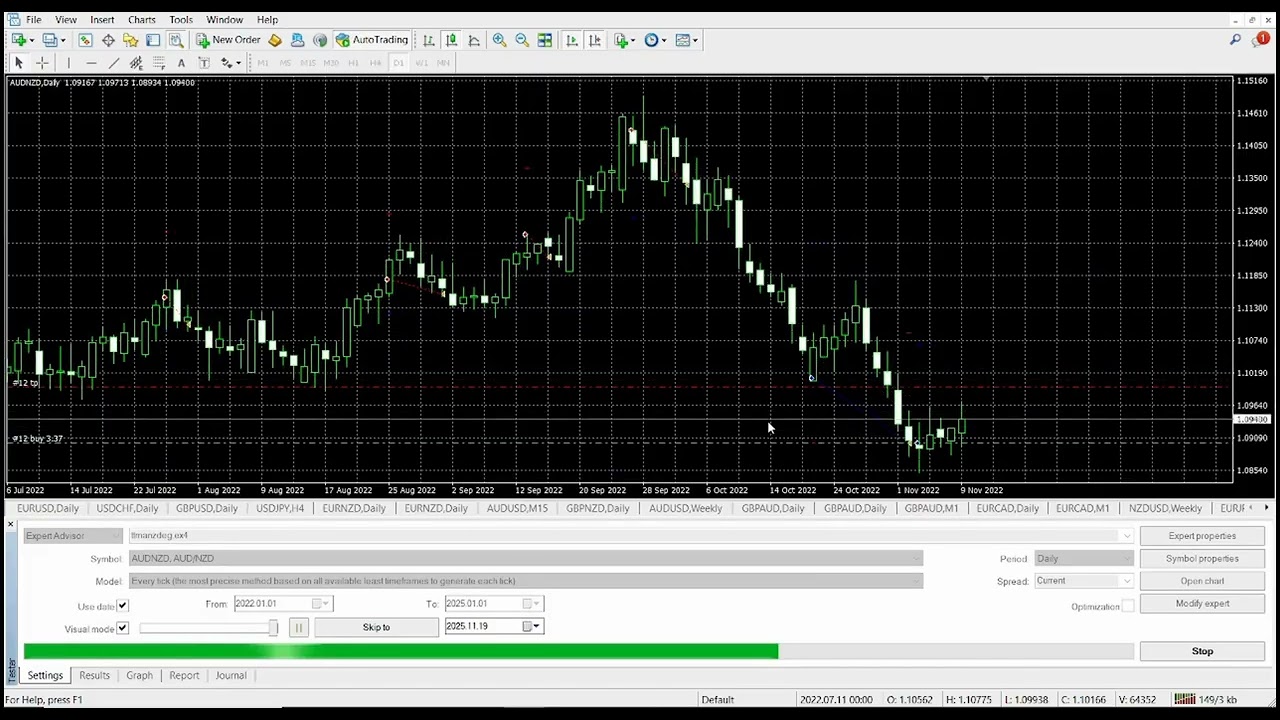Click the green tester progress bar
The width and height of the screenshot is (1280, 720).
[x=400, y=652]
